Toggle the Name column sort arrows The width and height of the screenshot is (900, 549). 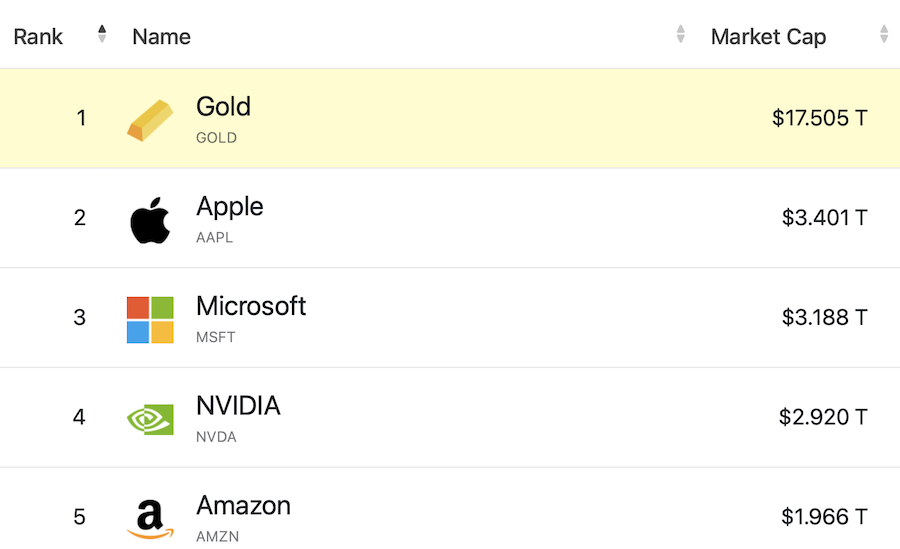681,35
